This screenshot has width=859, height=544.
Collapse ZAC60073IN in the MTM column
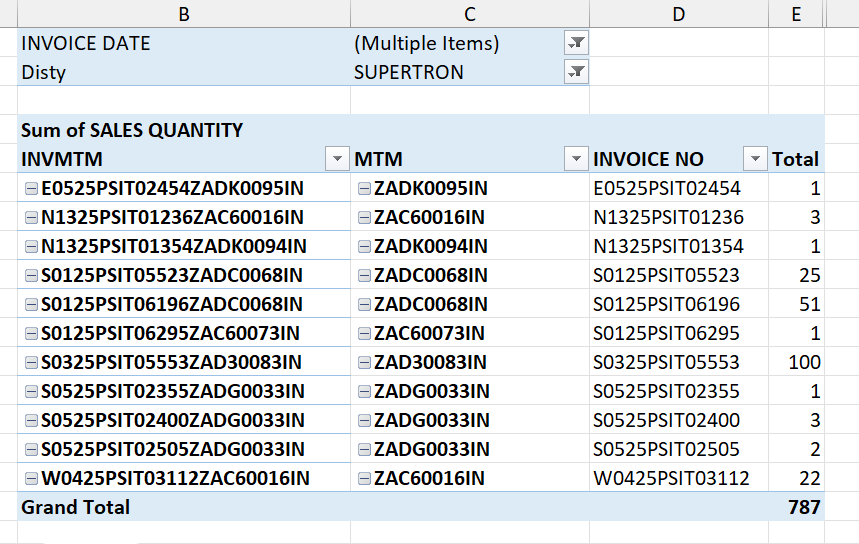364,334
